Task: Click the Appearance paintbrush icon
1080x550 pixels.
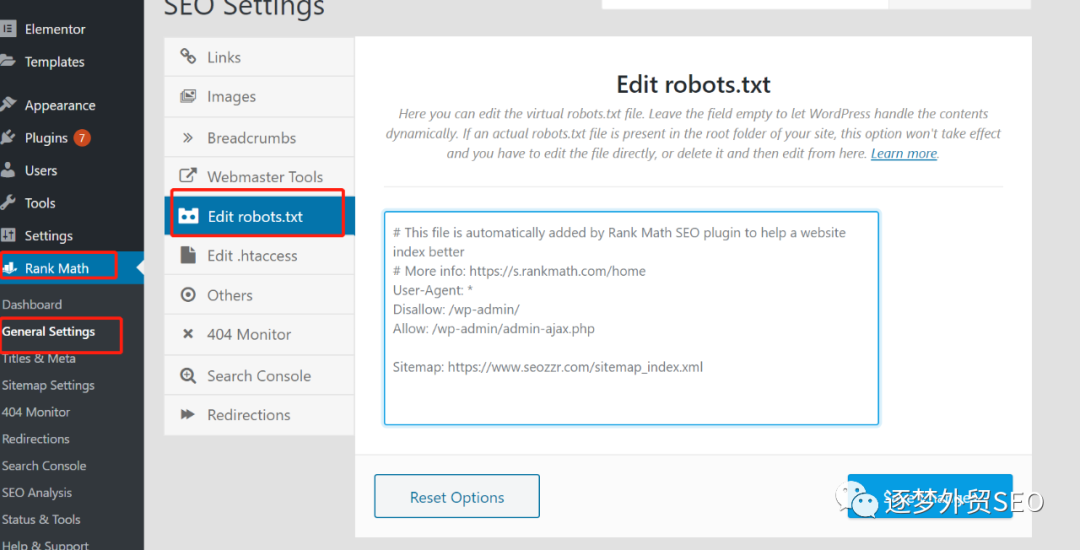Action: tap(8, 105)
